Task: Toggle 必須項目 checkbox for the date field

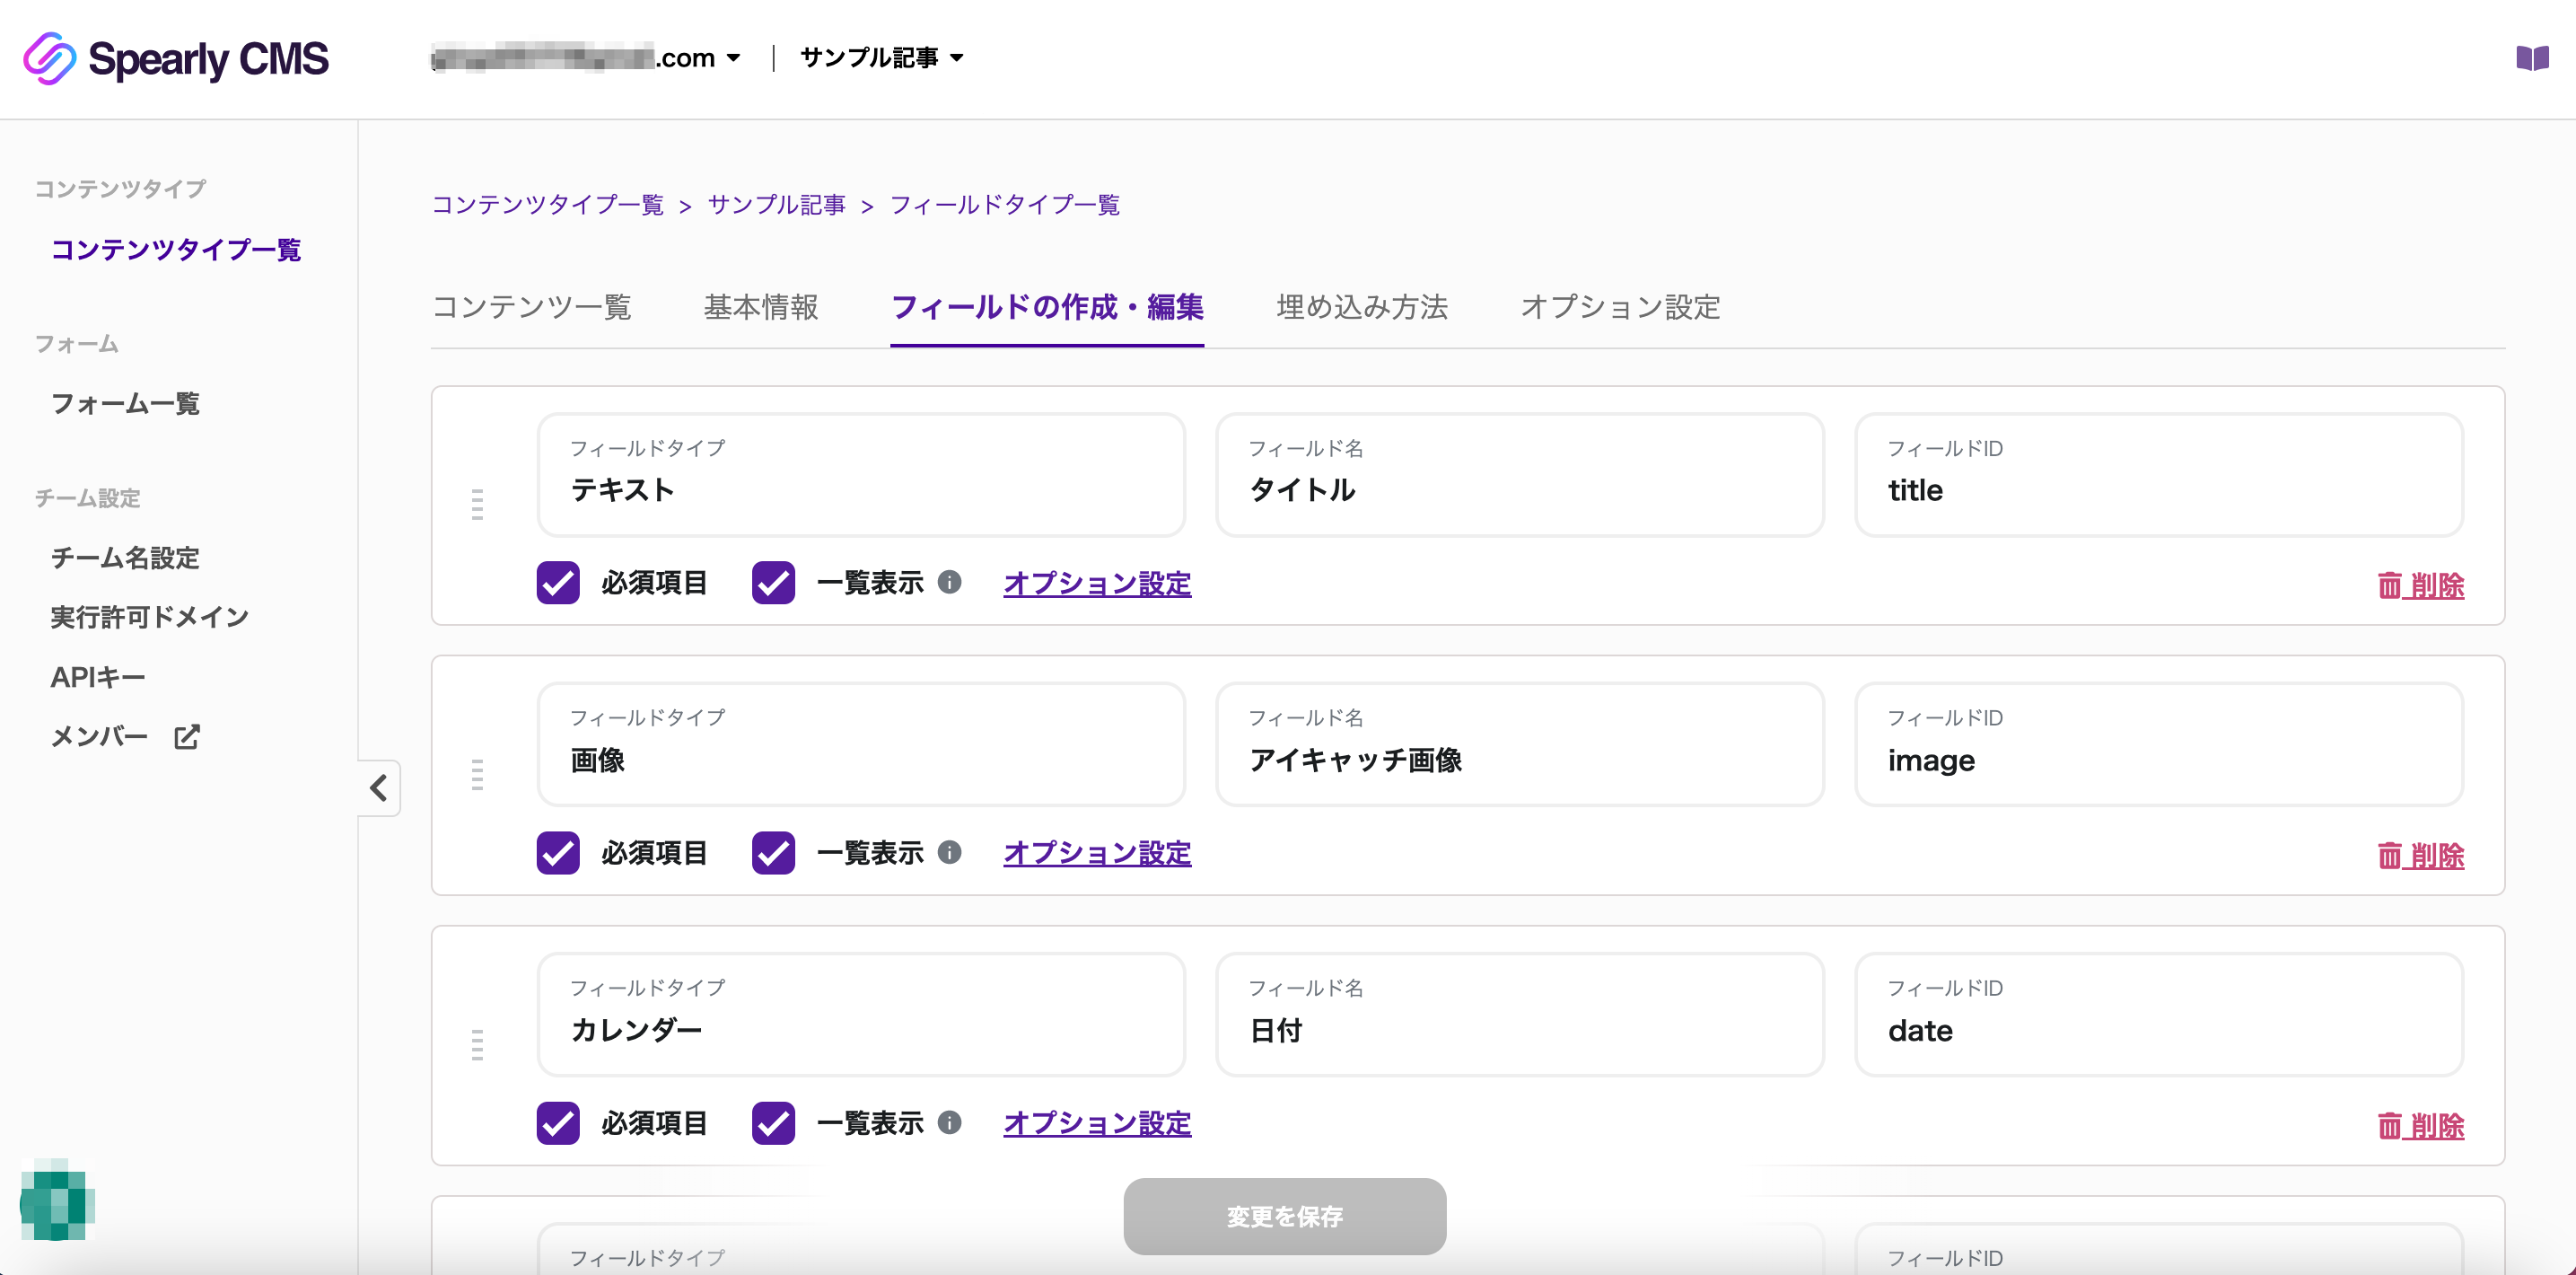Action: 558,1122
